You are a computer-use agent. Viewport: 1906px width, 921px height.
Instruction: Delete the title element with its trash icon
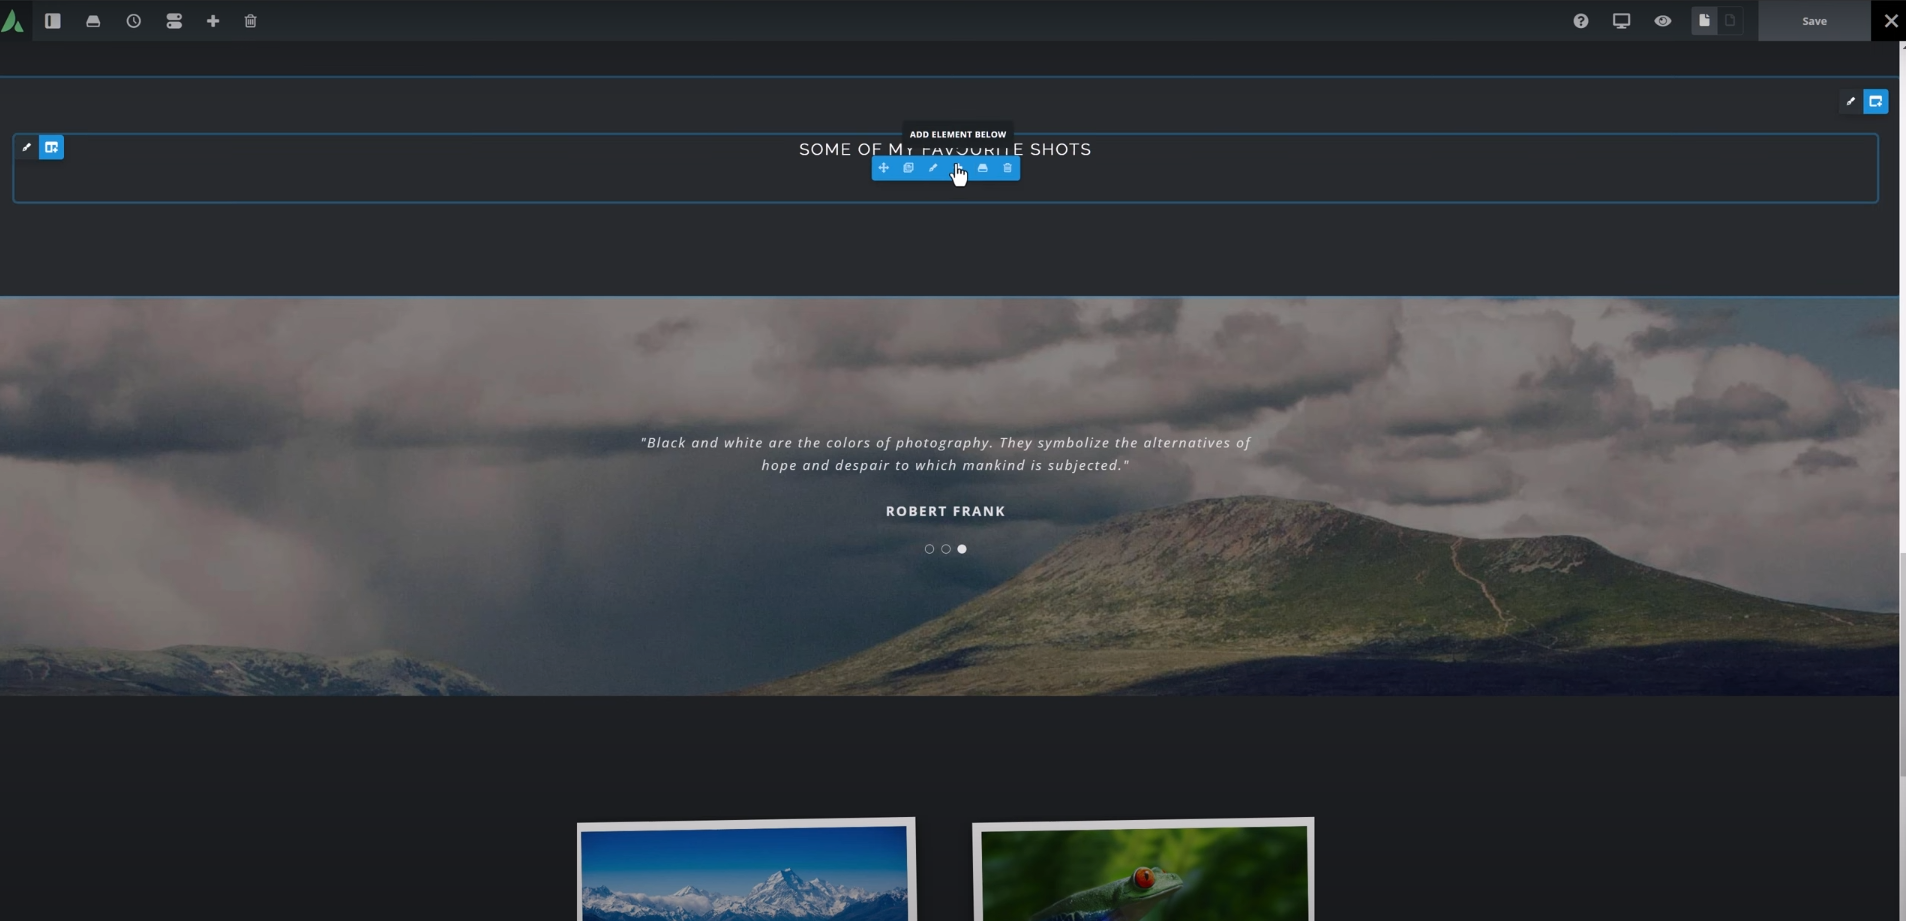point(1007,168)
